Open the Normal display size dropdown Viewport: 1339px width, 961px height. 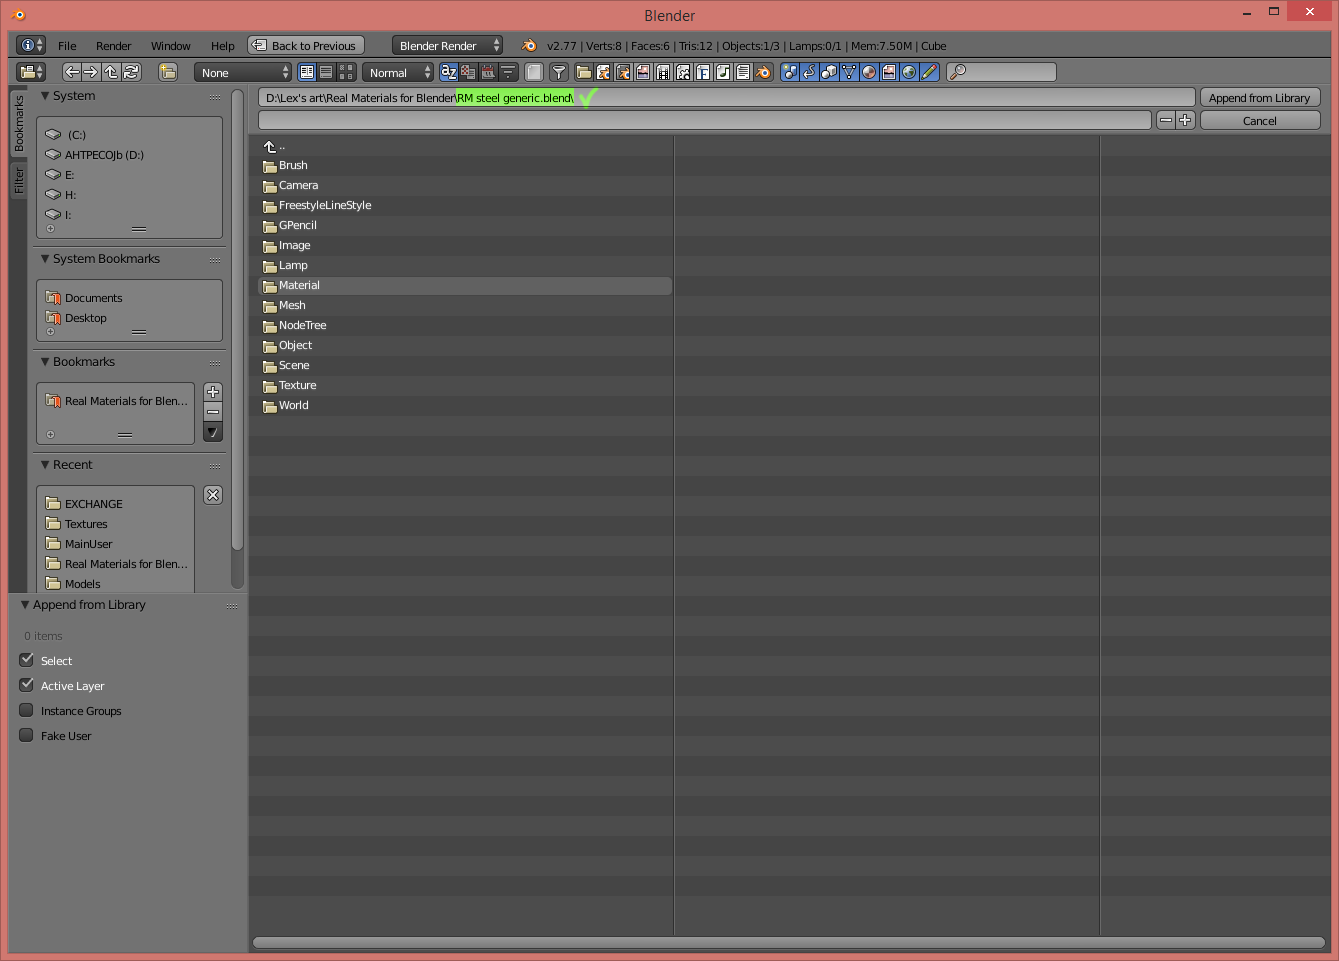[x=398, y=73]
